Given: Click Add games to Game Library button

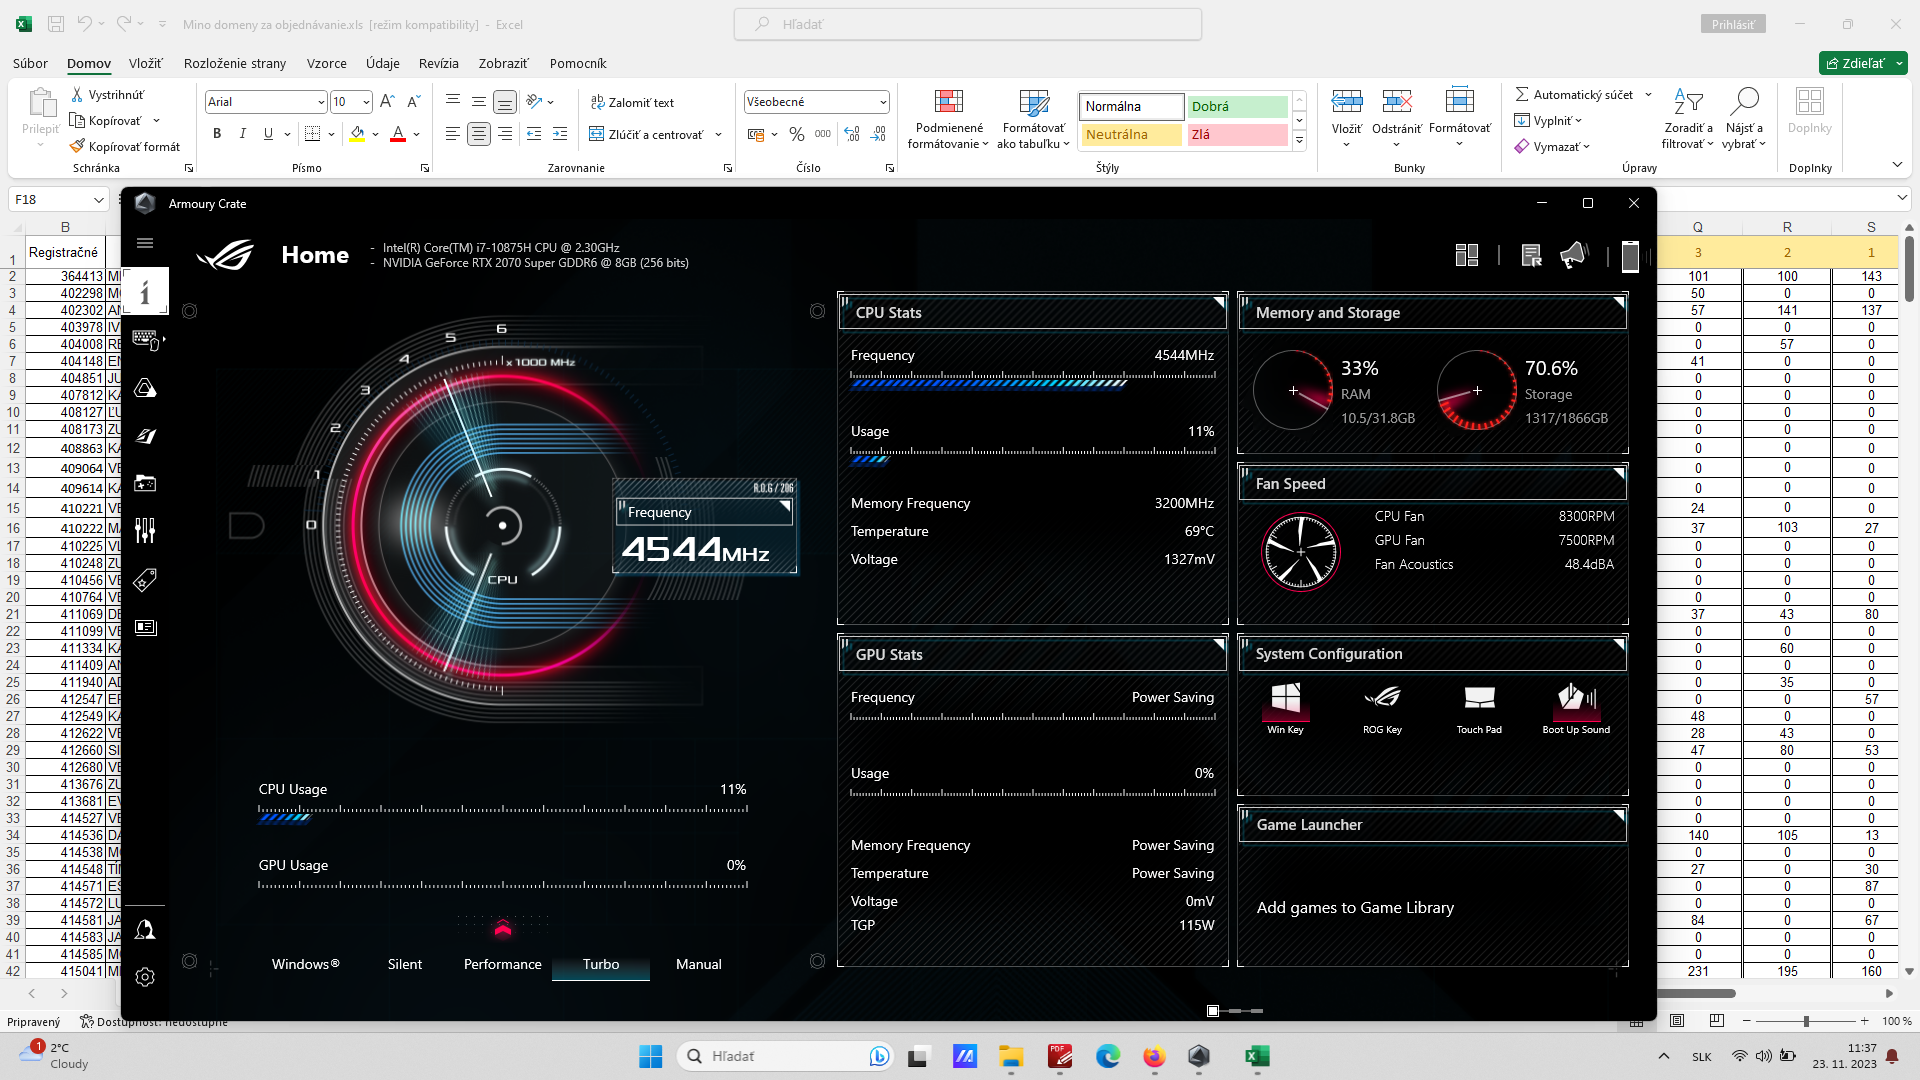Looking at the screenshot, I should coord(1354,907).
